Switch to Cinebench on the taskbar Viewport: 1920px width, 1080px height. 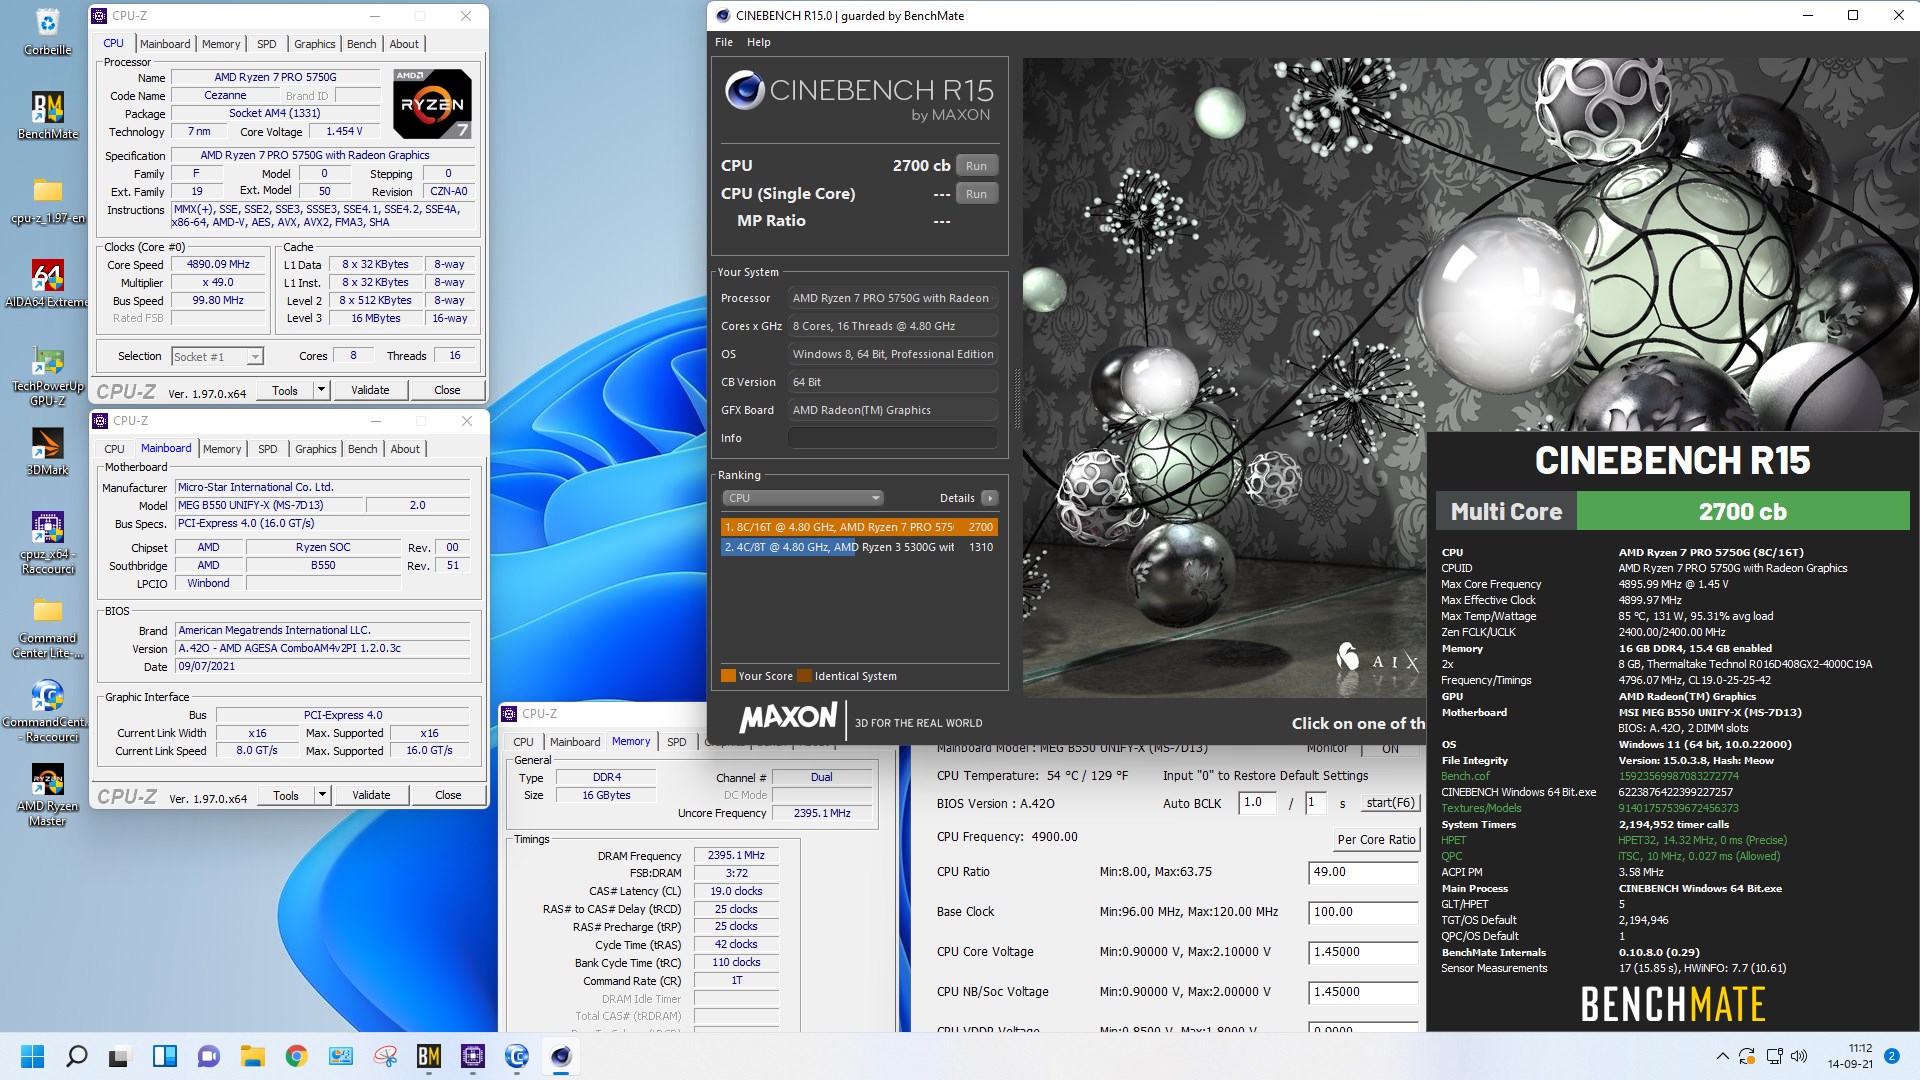560,1056
